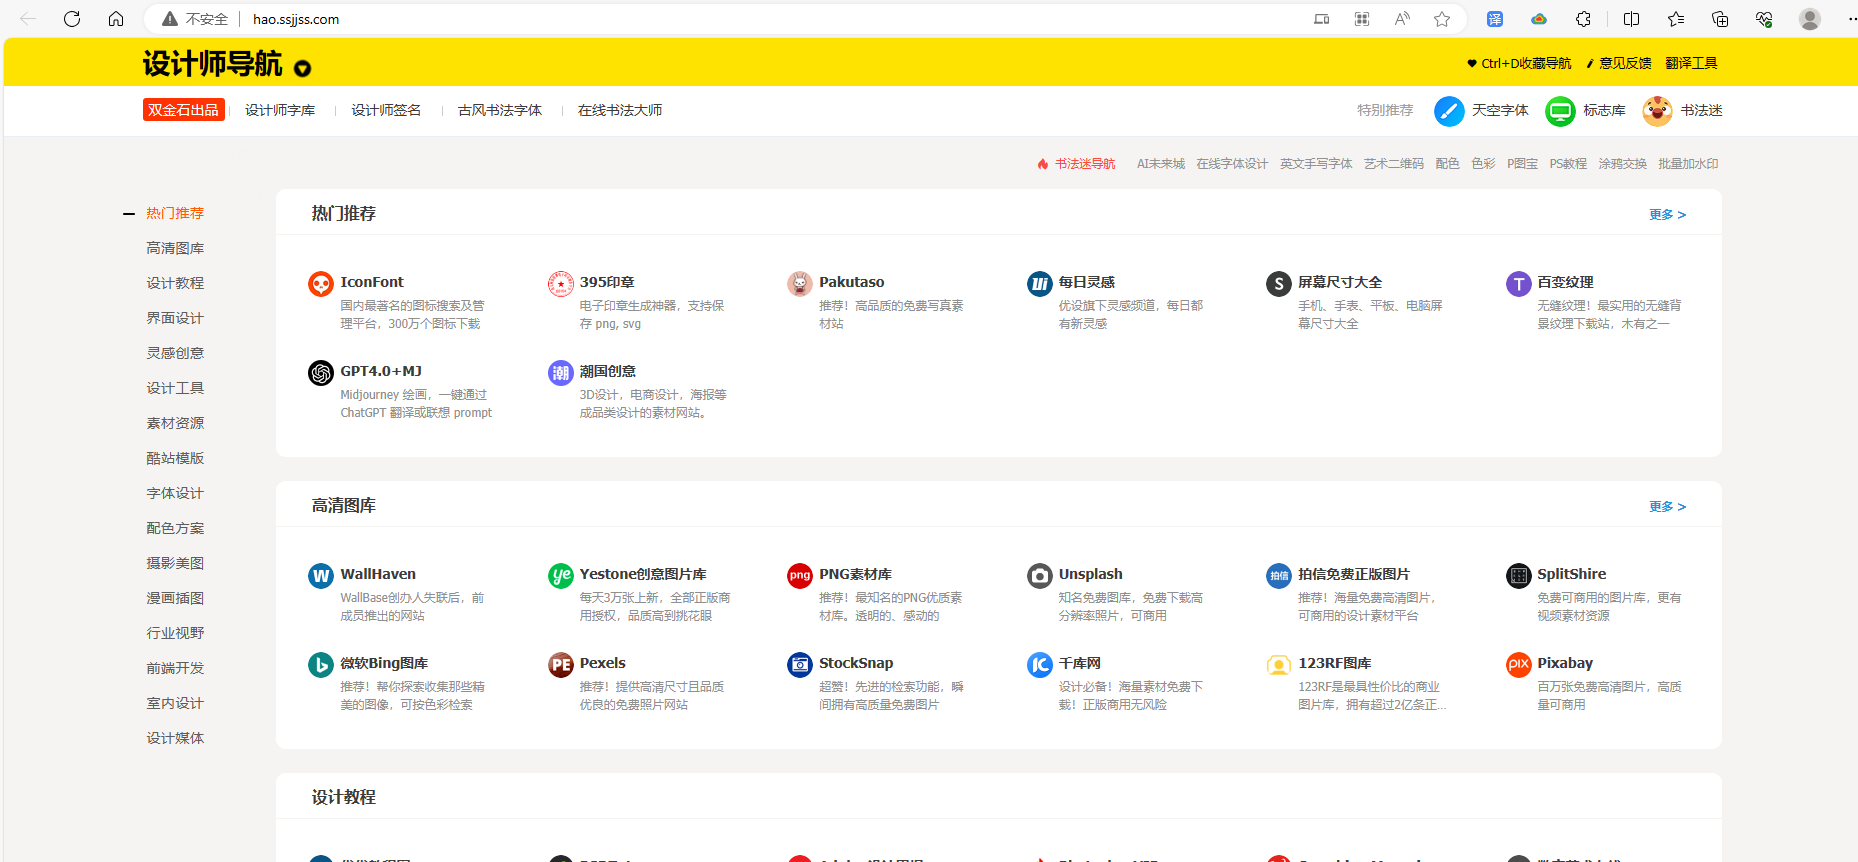Open the Pixabay icon

point(1518,665)
